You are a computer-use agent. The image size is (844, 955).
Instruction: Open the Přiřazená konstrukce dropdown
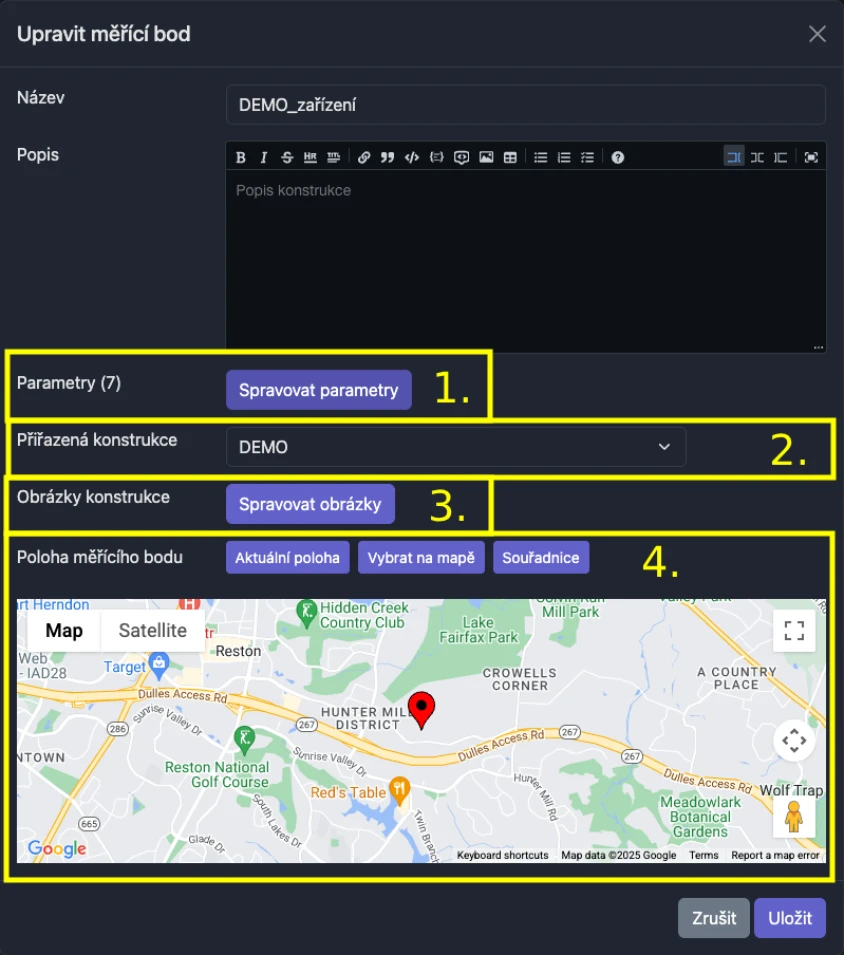(x=456, y=447)
